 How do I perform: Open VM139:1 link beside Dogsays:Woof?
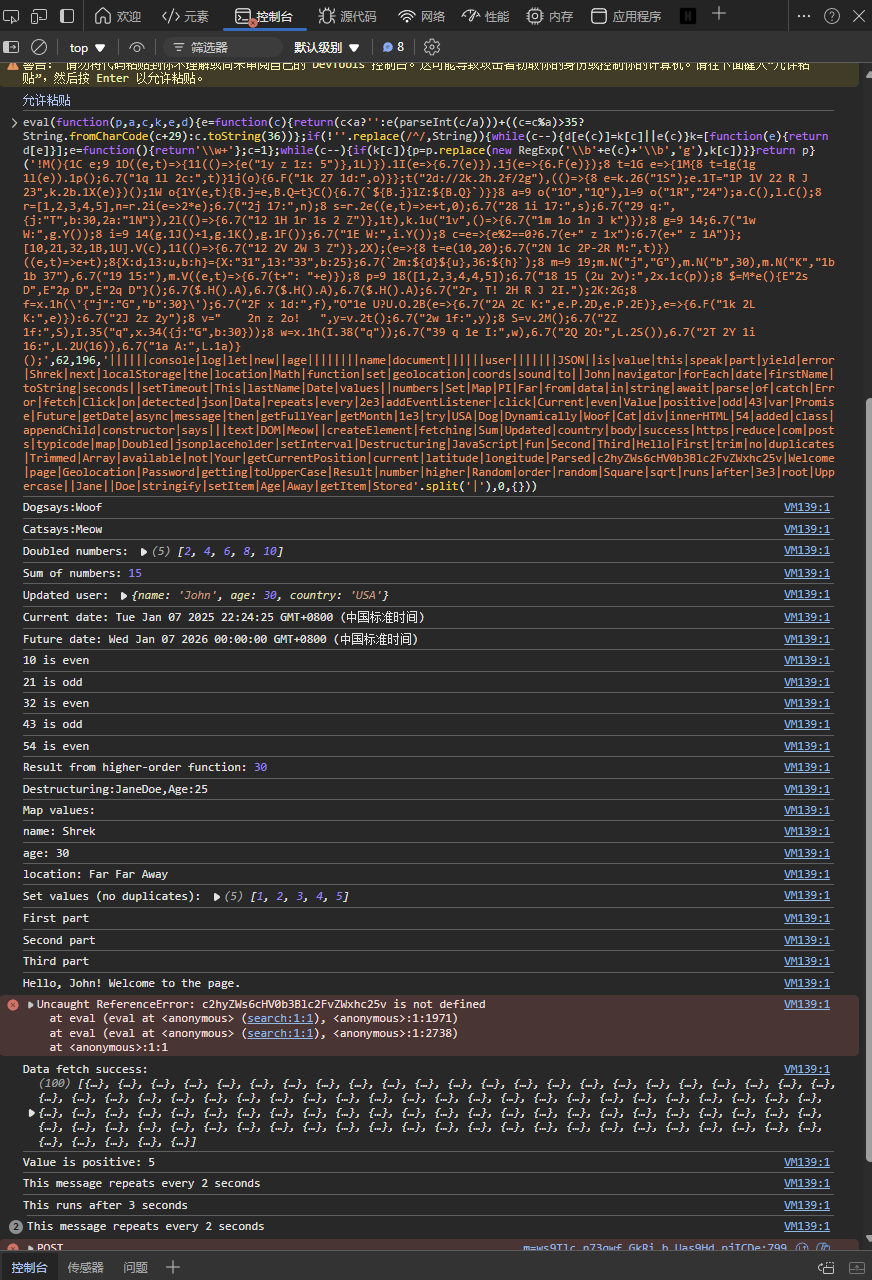tap(806, 508)
